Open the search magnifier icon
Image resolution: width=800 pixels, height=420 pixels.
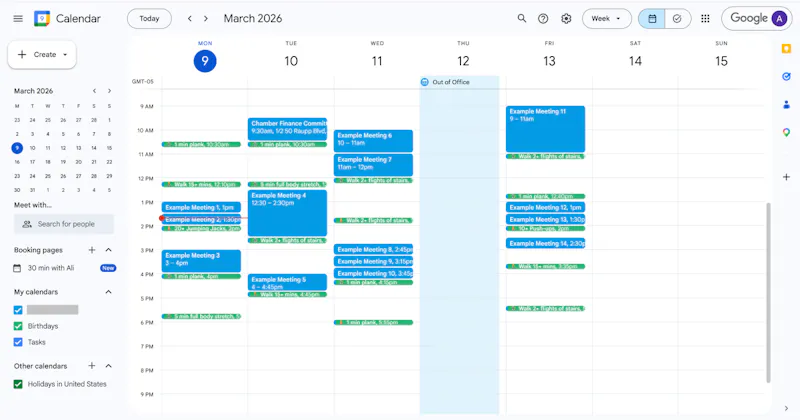click(521, 18)
